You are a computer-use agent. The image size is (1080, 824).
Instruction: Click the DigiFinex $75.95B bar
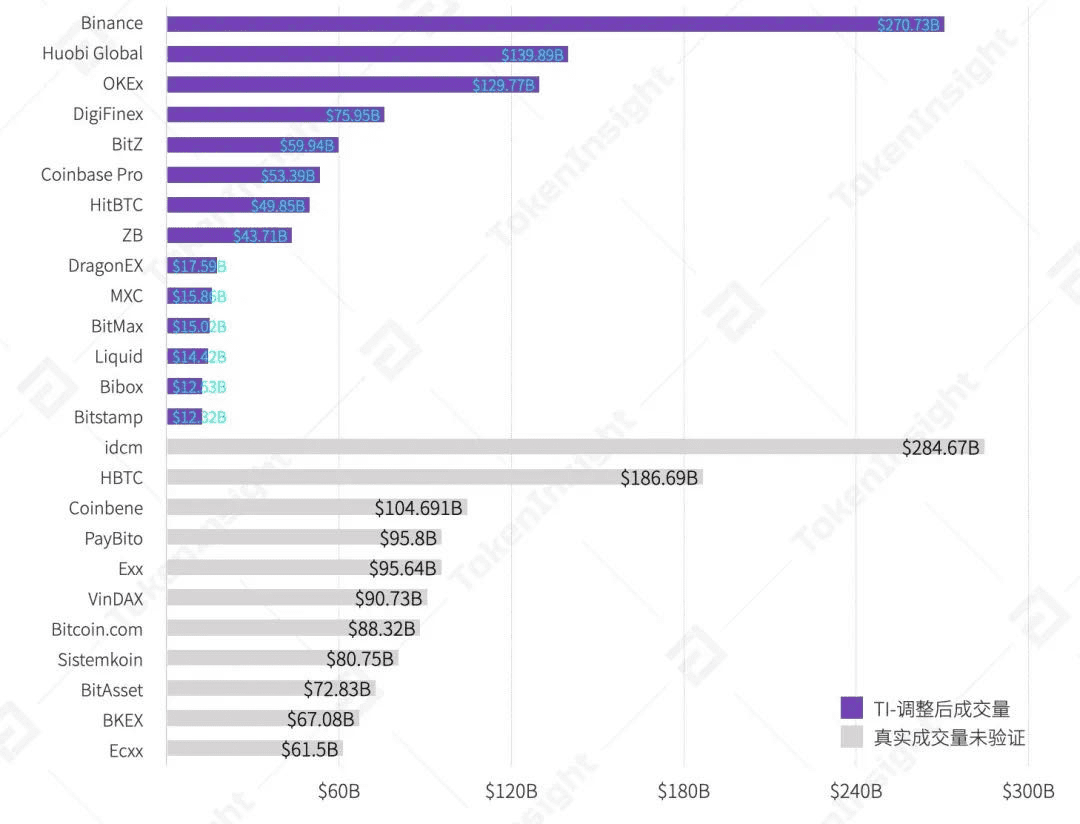(276, 115)
